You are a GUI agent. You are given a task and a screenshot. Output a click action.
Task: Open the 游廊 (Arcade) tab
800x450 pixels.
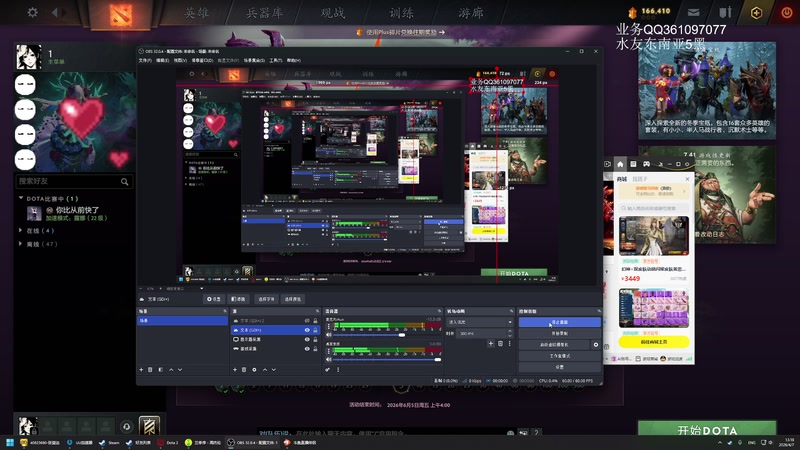coord(470,13)
